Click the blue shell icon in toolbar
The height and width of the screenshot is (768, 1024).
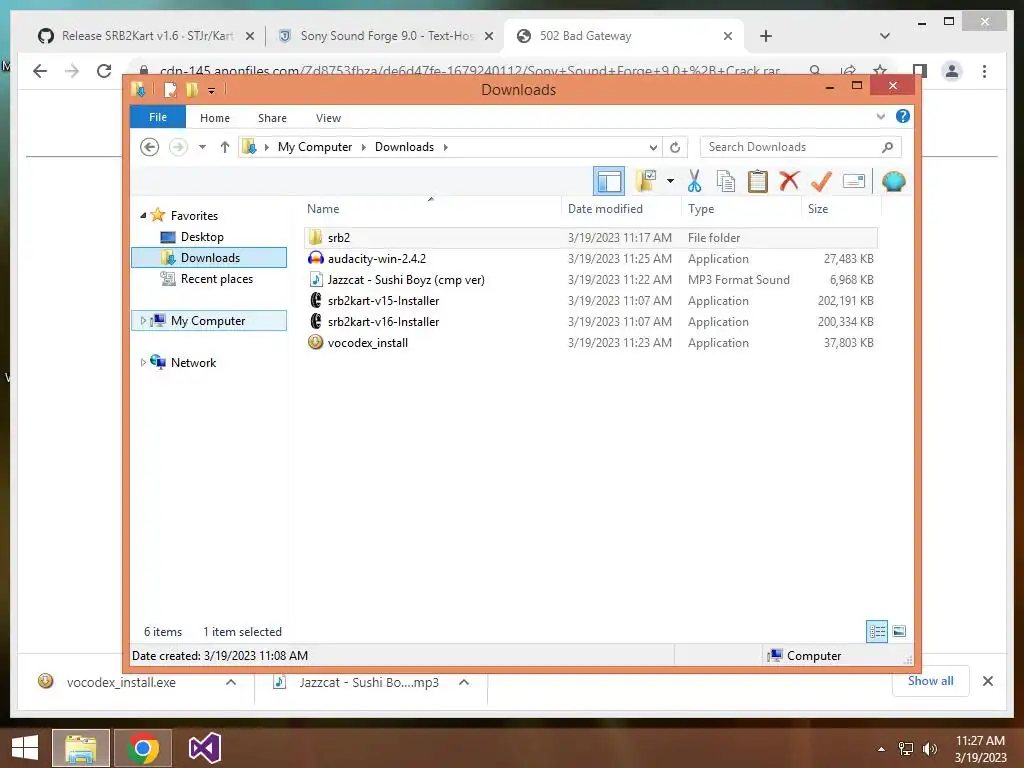(893, 181)
